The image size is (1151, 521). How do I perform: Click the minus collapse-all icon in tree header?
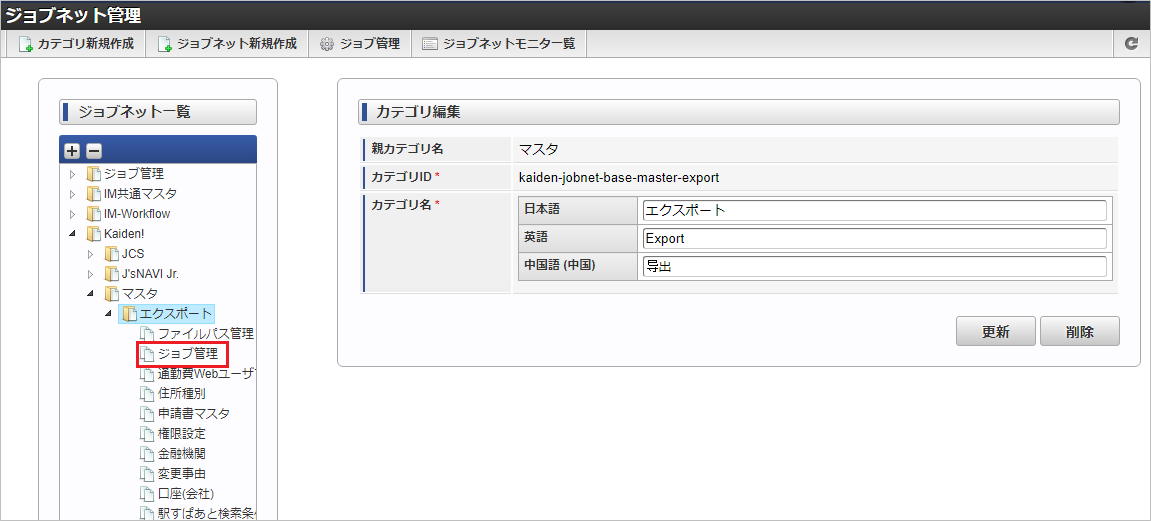pyautogui.click(x=93, y=151)
